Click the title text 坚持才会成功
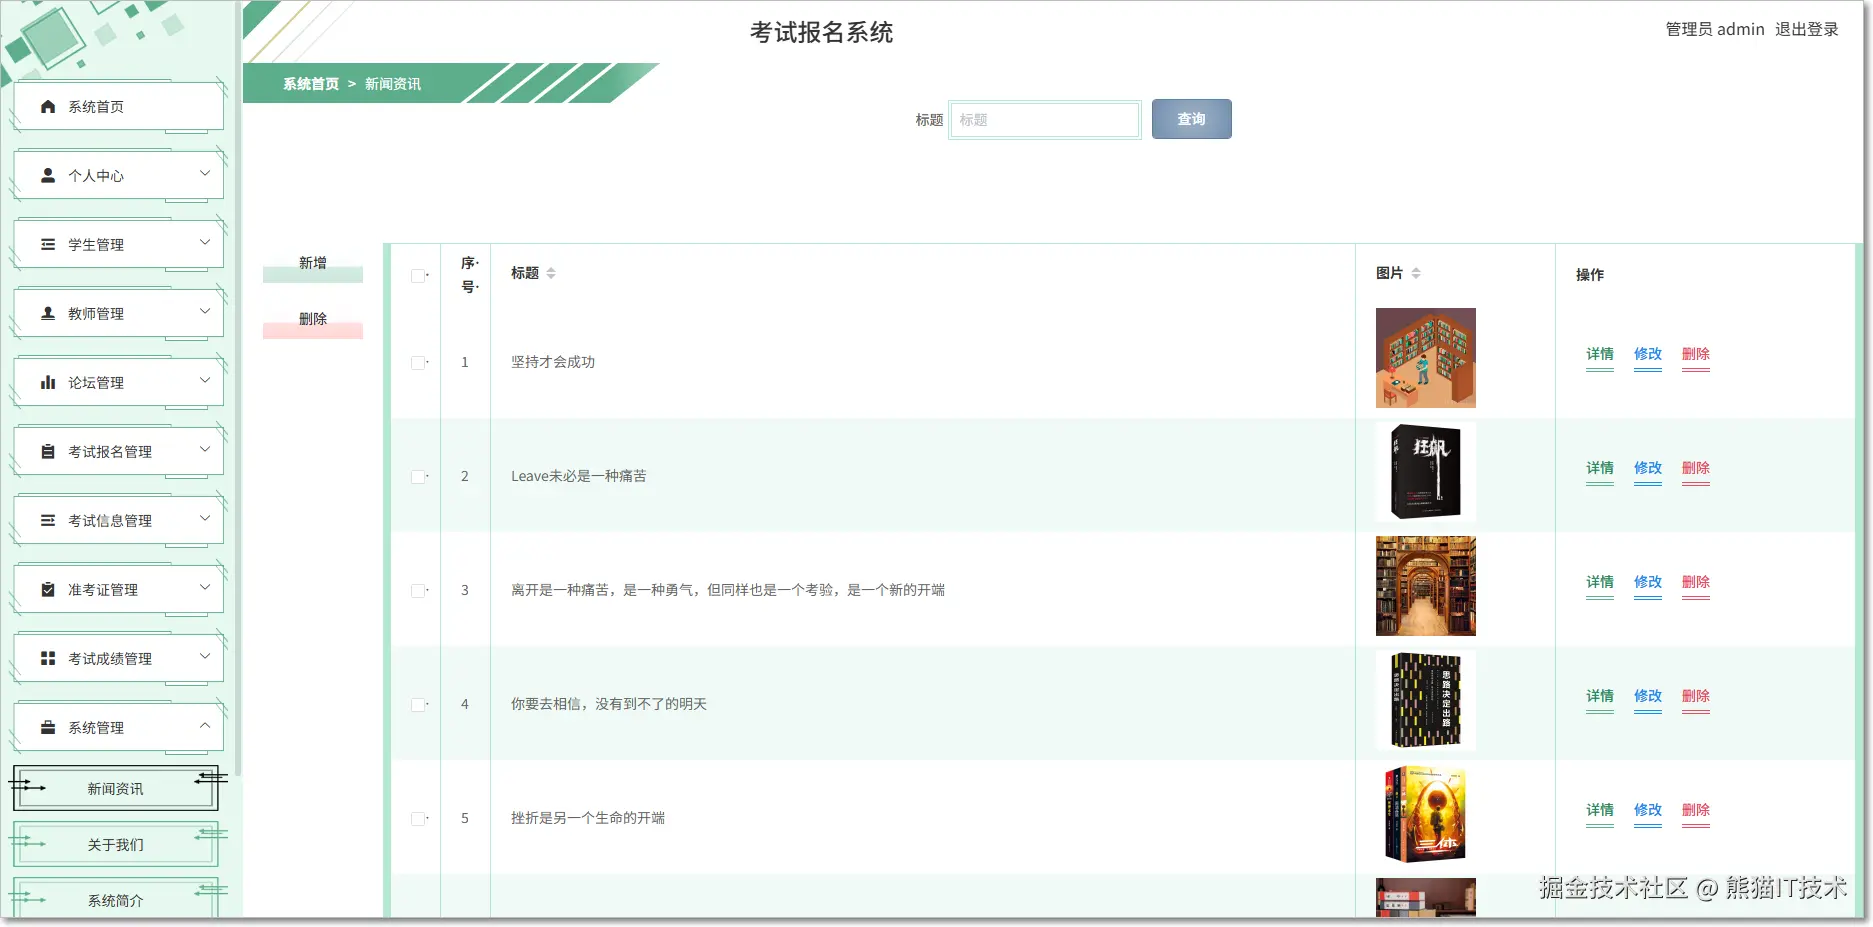Screen dimensions: 1873x927 pos(553,362)
